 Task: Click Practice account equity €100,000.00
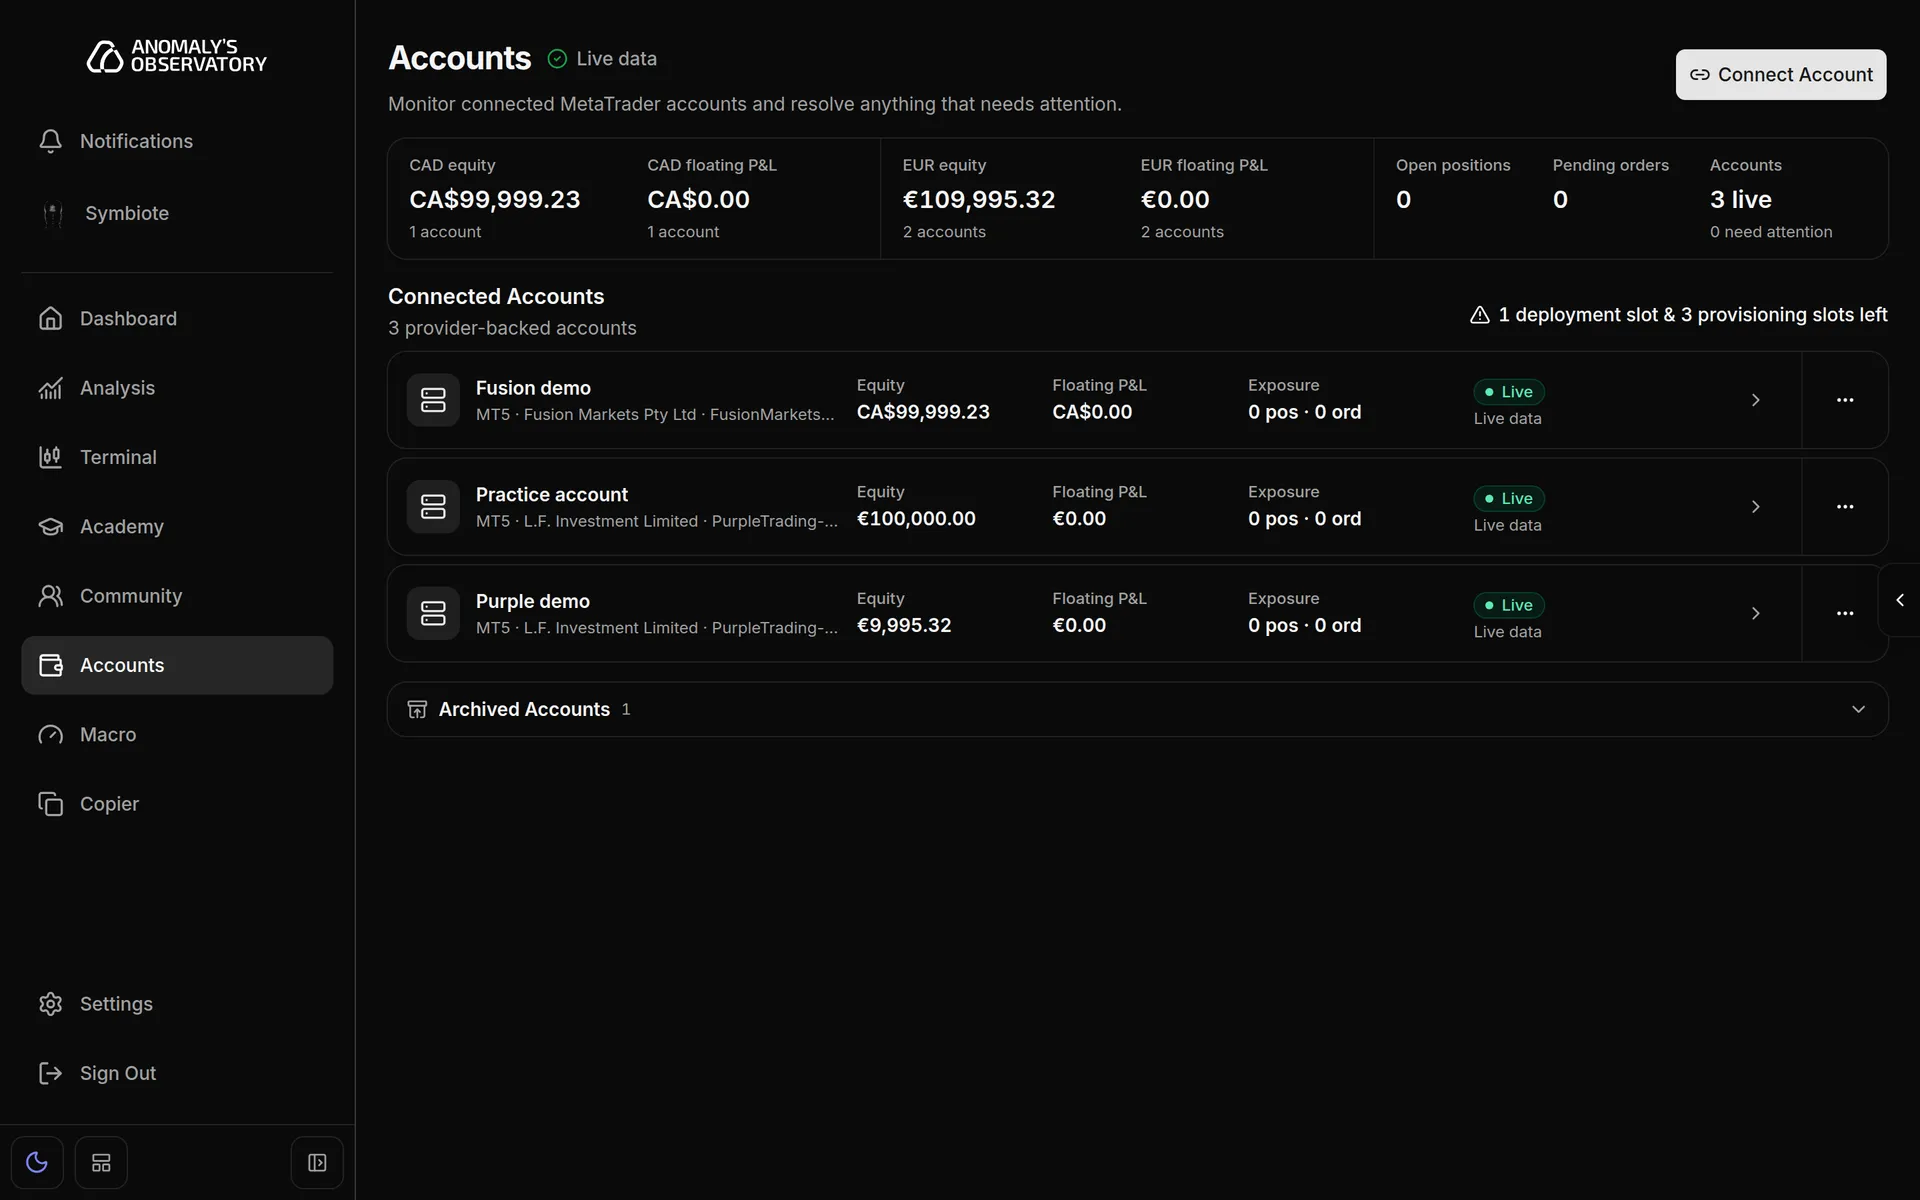(916, 519)
